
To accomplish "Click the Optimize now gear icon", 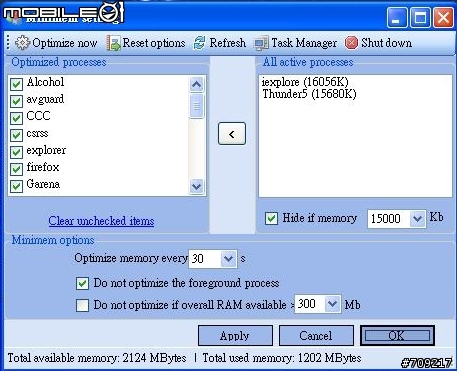I will coord(22,43).
